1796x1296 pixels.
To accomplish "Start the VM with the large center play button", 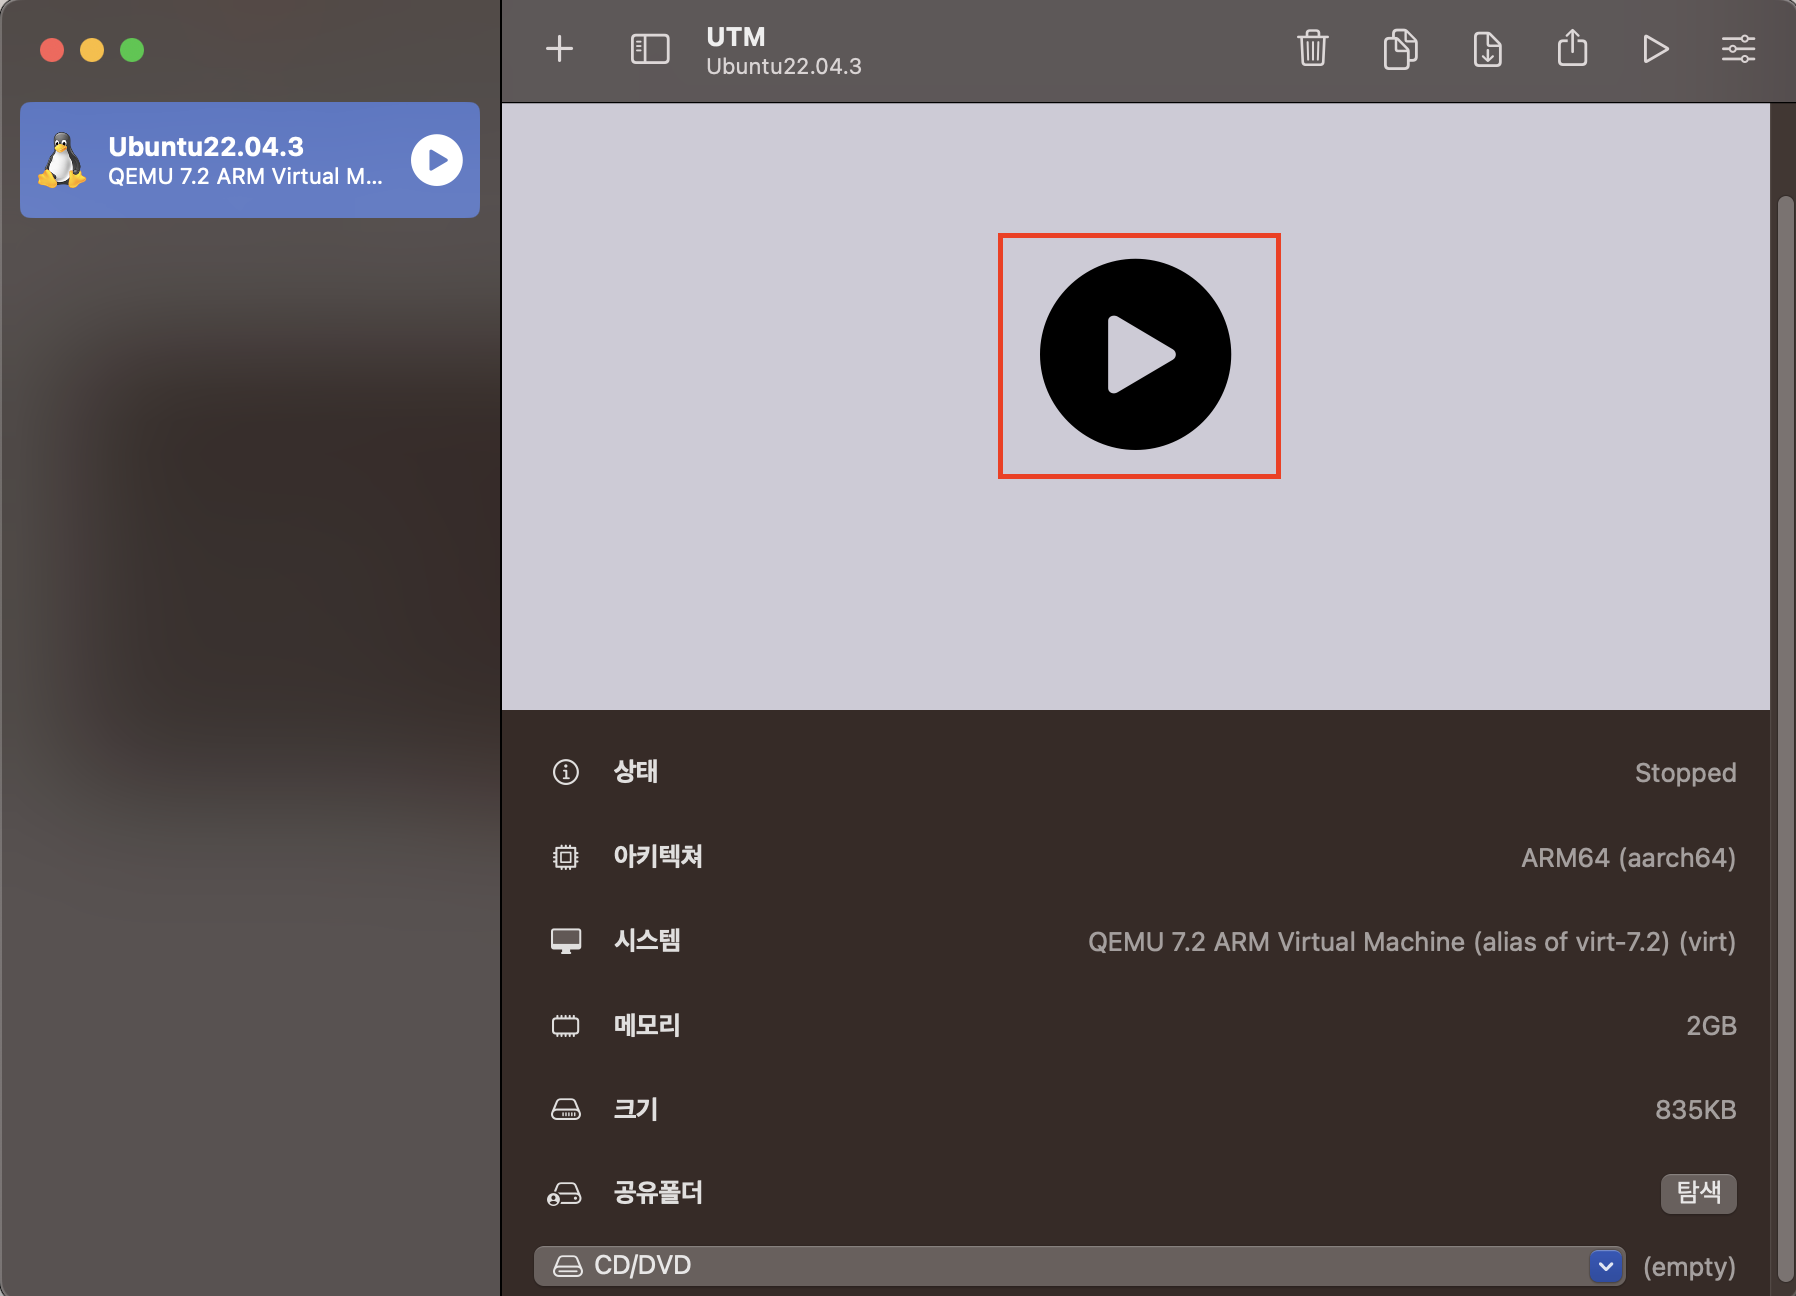I will click(1135, 354).
